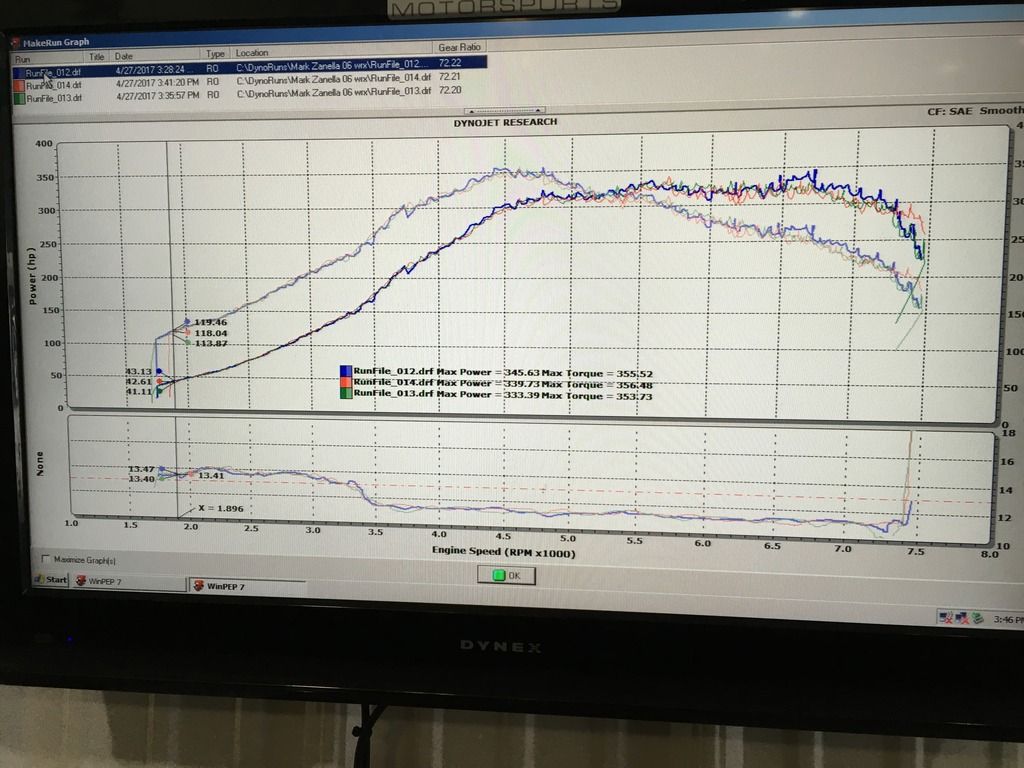
Task: Click the Type column header
Action: (x=216, y=54)
